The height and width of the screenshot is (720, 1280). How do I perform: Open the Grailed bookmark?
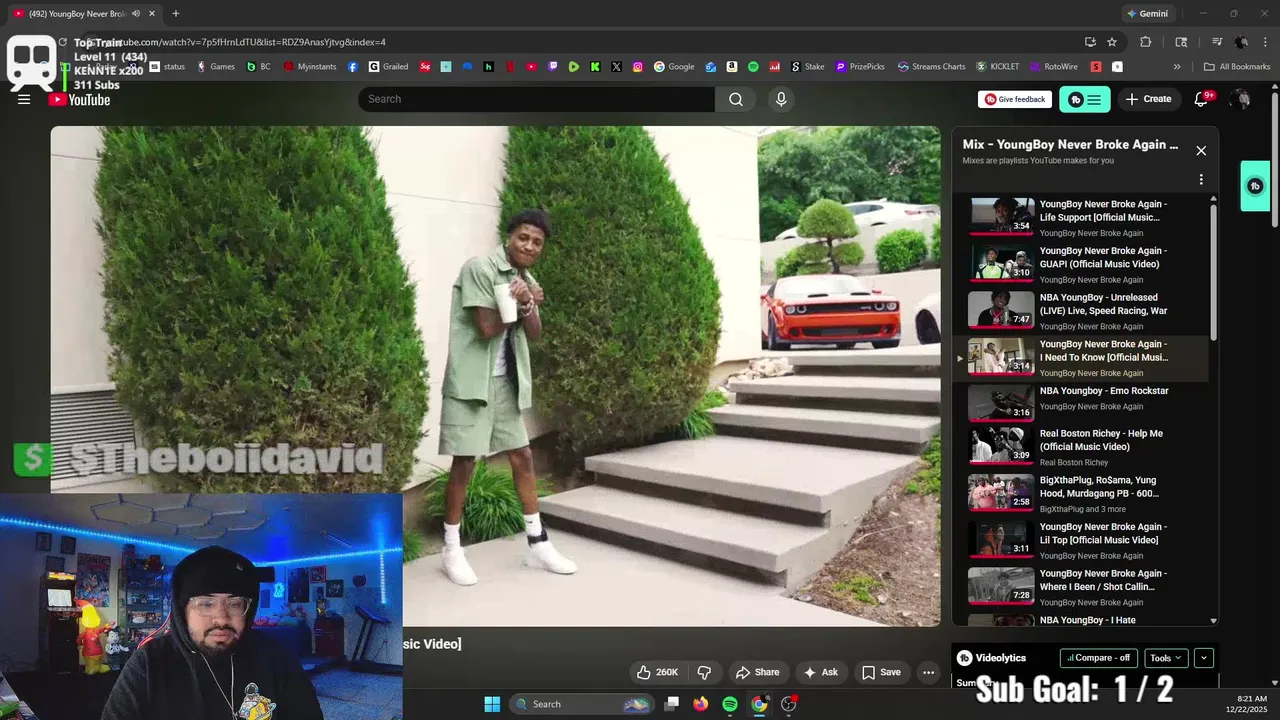tap(388, 67)
